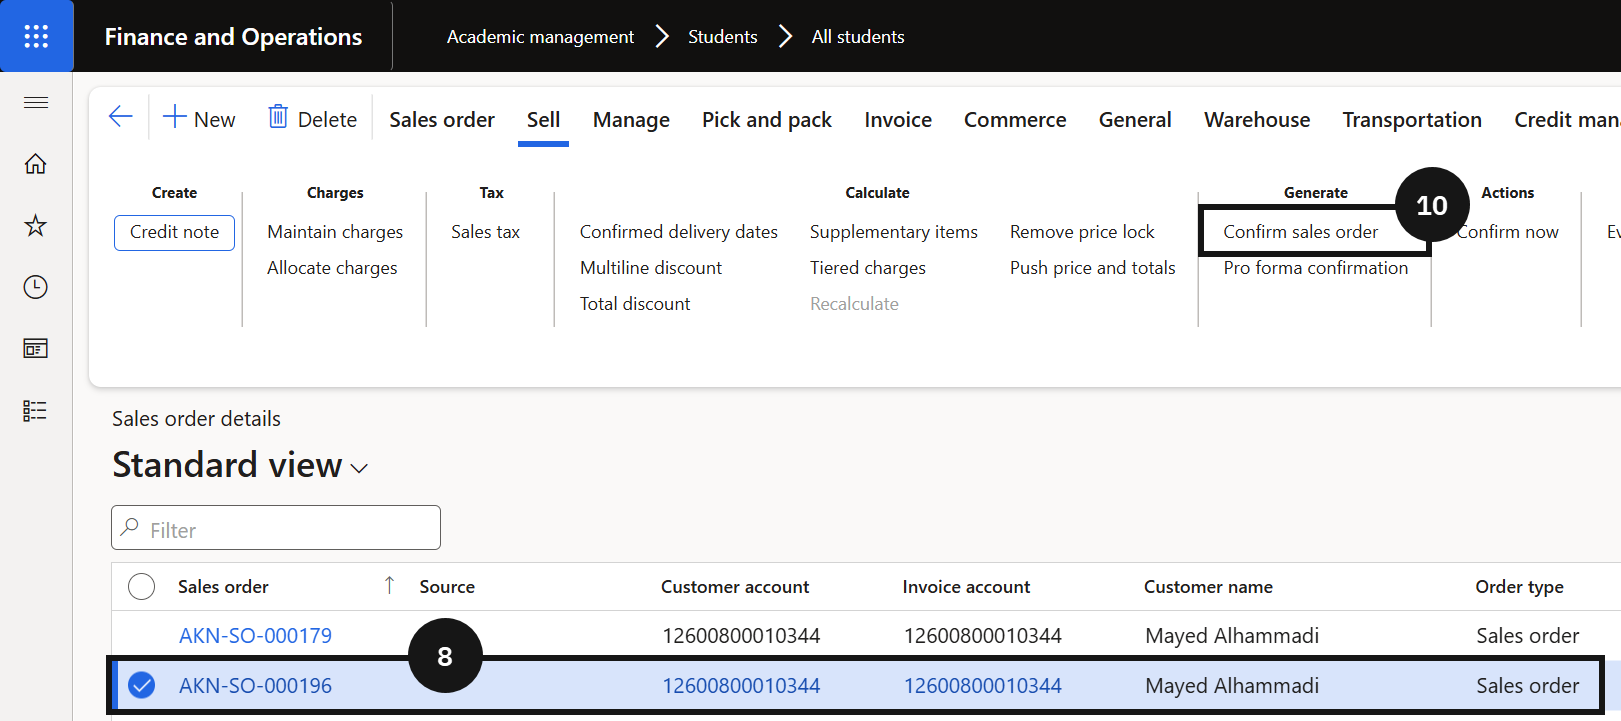Open Maintain charges

[335, 232]
